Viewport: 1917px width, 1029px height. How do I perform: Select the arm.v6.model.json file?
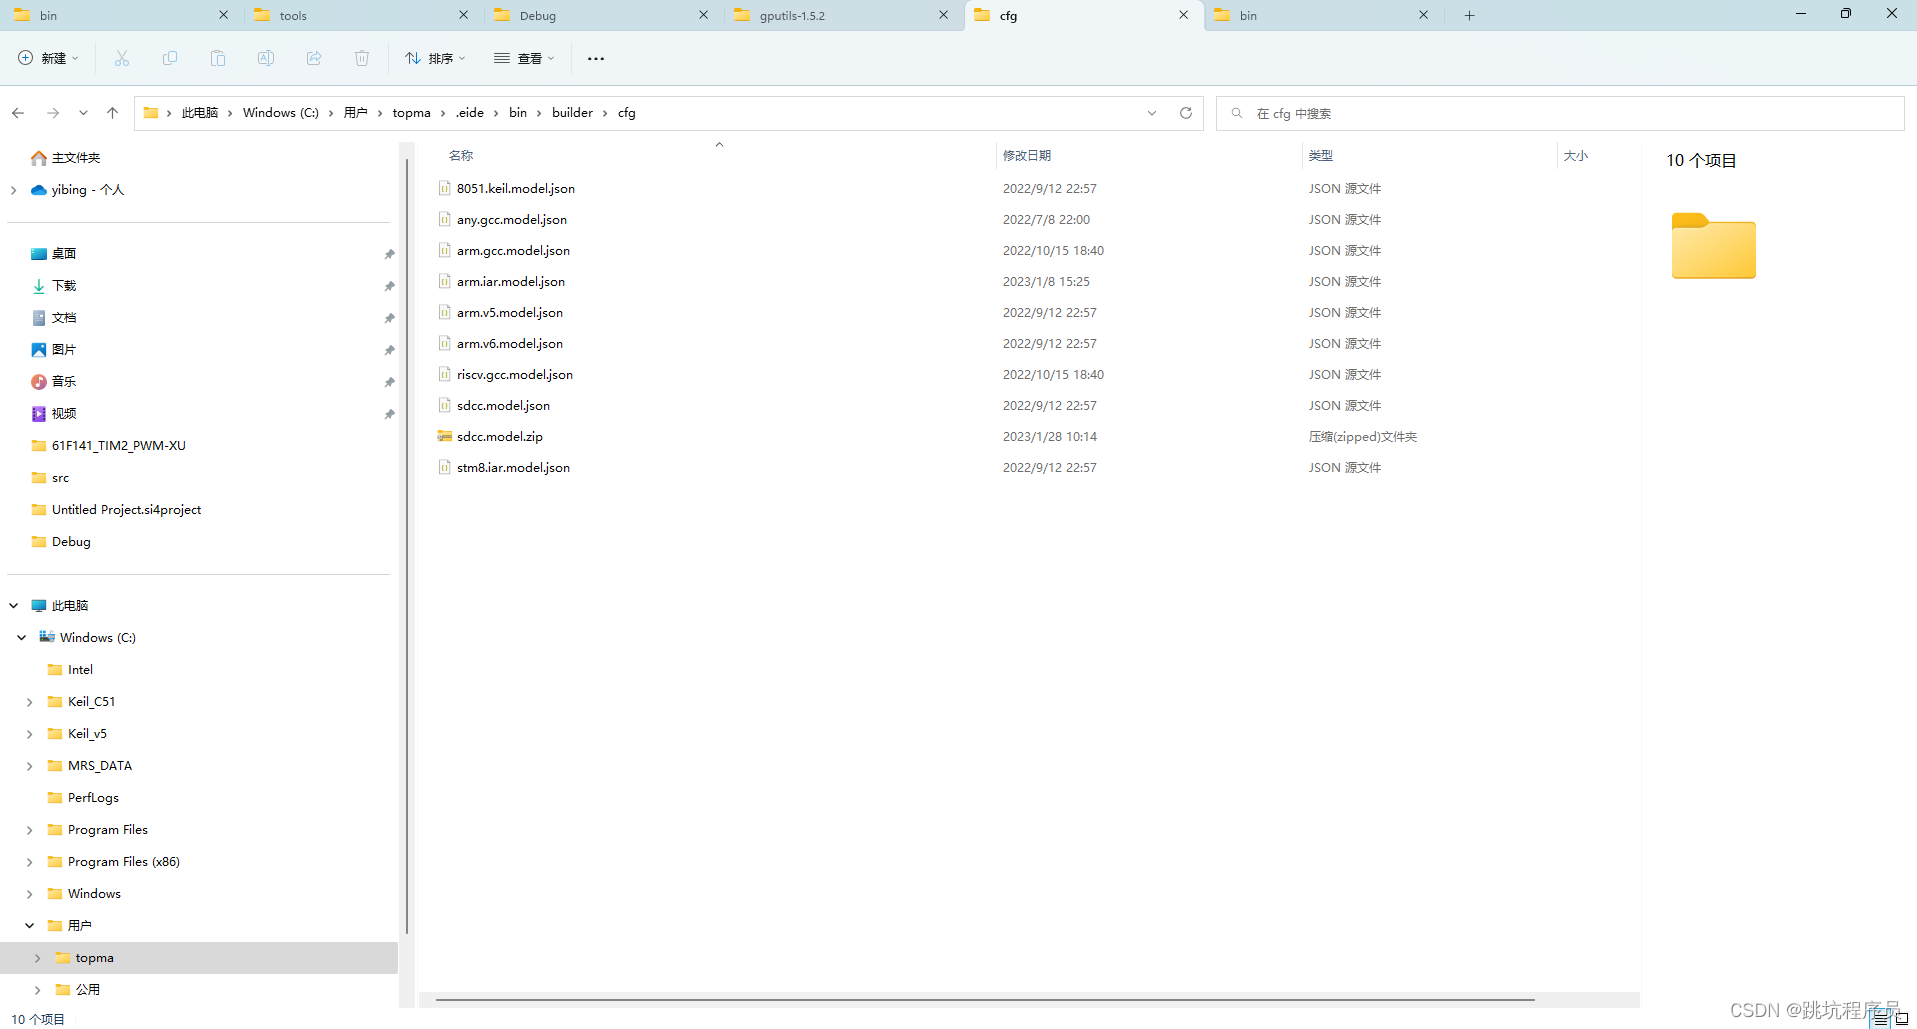click(x=510, y=343)
